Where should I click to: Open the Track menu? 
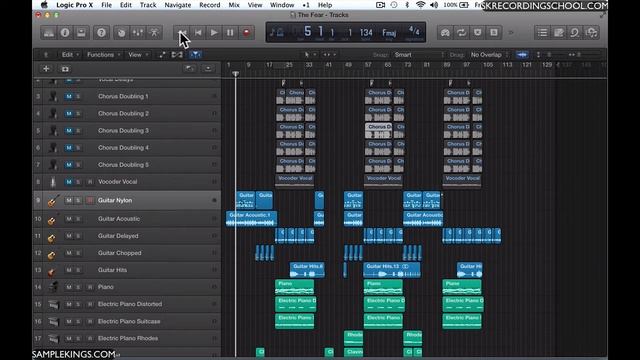148,5
